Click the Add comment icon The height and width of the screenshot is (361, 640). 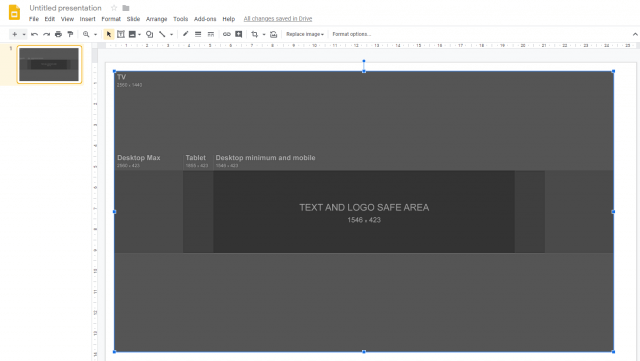pos(239,34)
